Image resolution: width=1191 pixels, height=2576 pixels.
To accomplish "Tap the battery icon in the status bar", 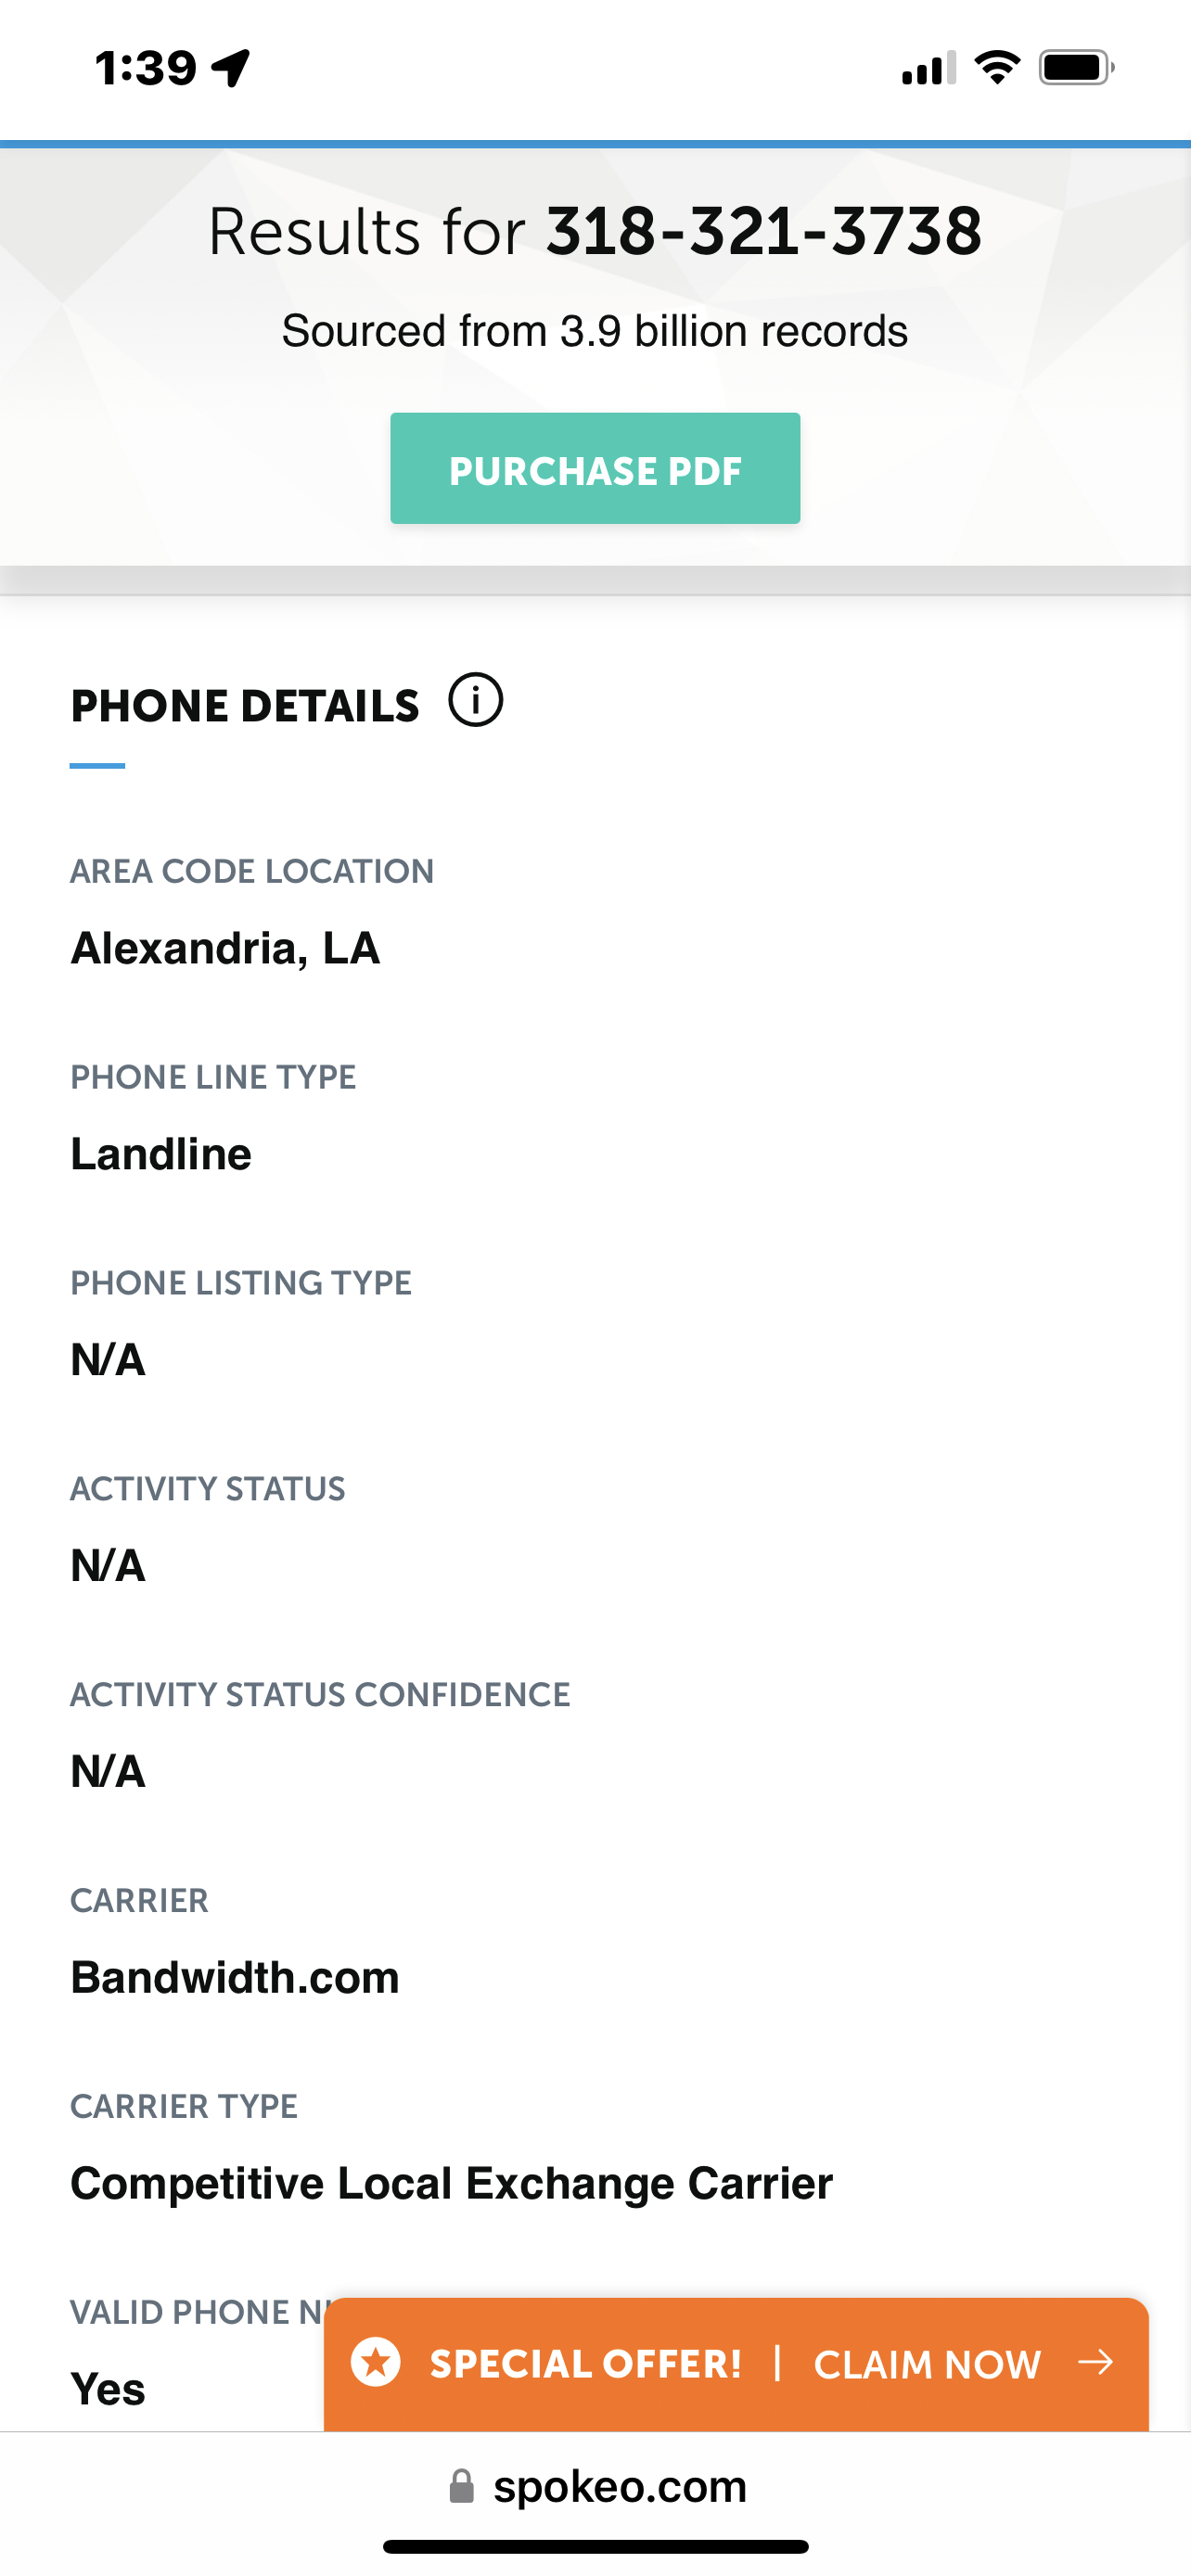I will tap(1076, 68).
